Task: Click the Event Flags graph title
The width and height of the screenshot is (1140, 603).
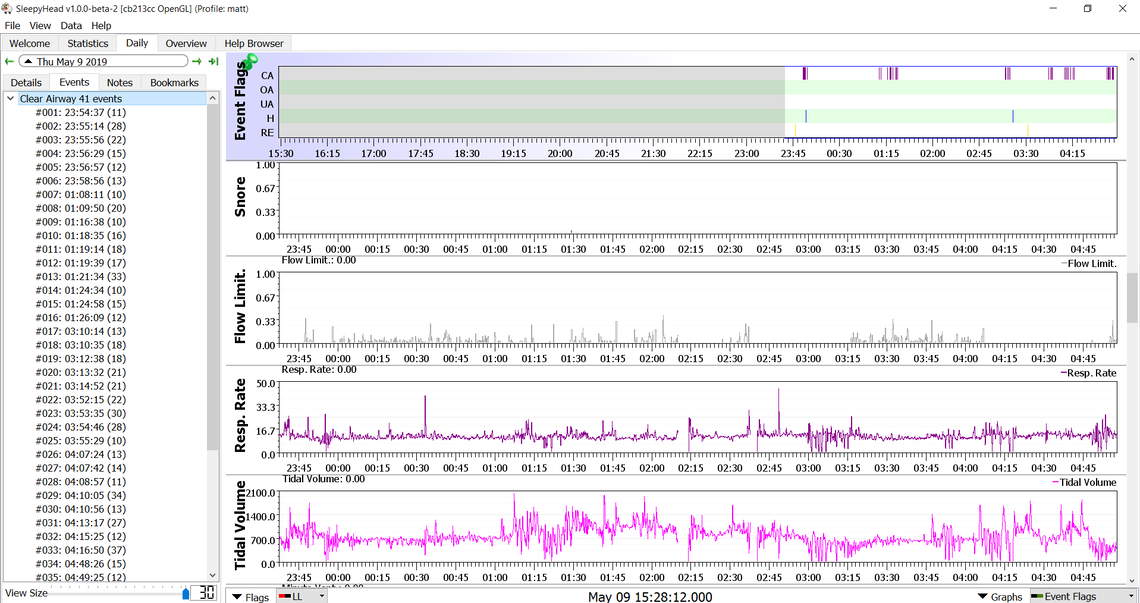Action: 240,100
